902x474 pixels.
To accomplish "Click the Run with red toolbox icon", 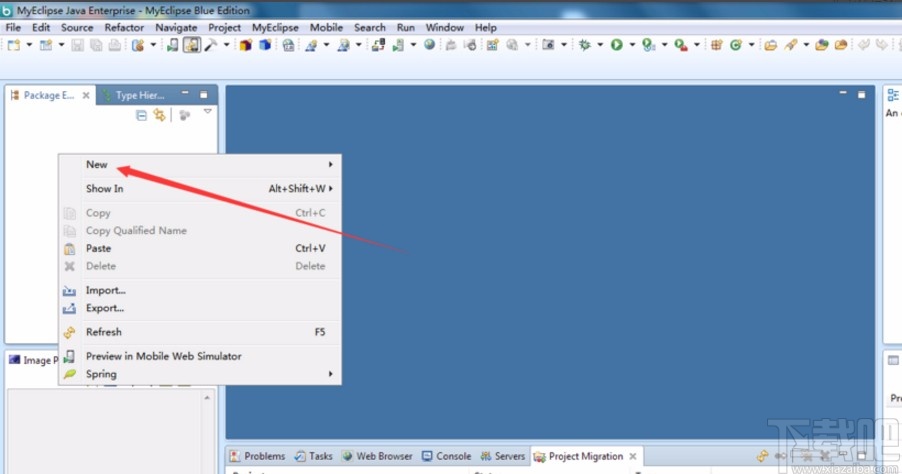I will coord(681,45).
